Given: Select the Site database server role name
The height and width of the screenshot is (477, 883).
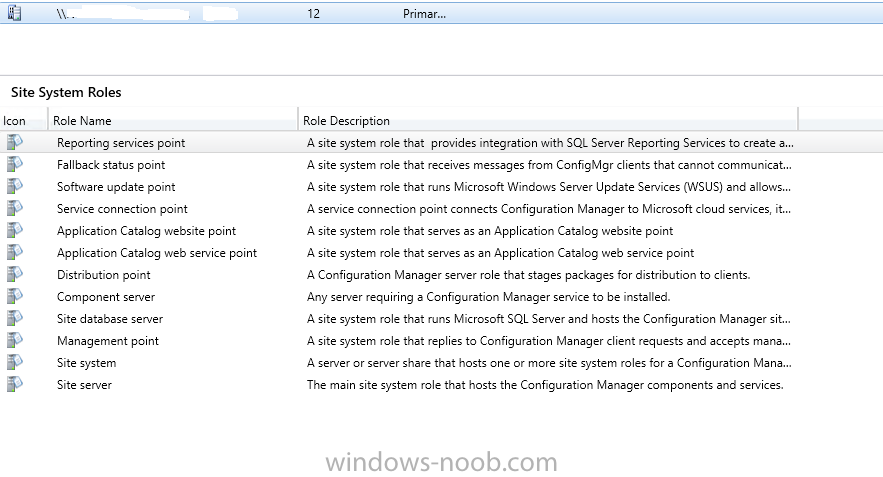Looking at the screenshot, I should coord(110,319).
